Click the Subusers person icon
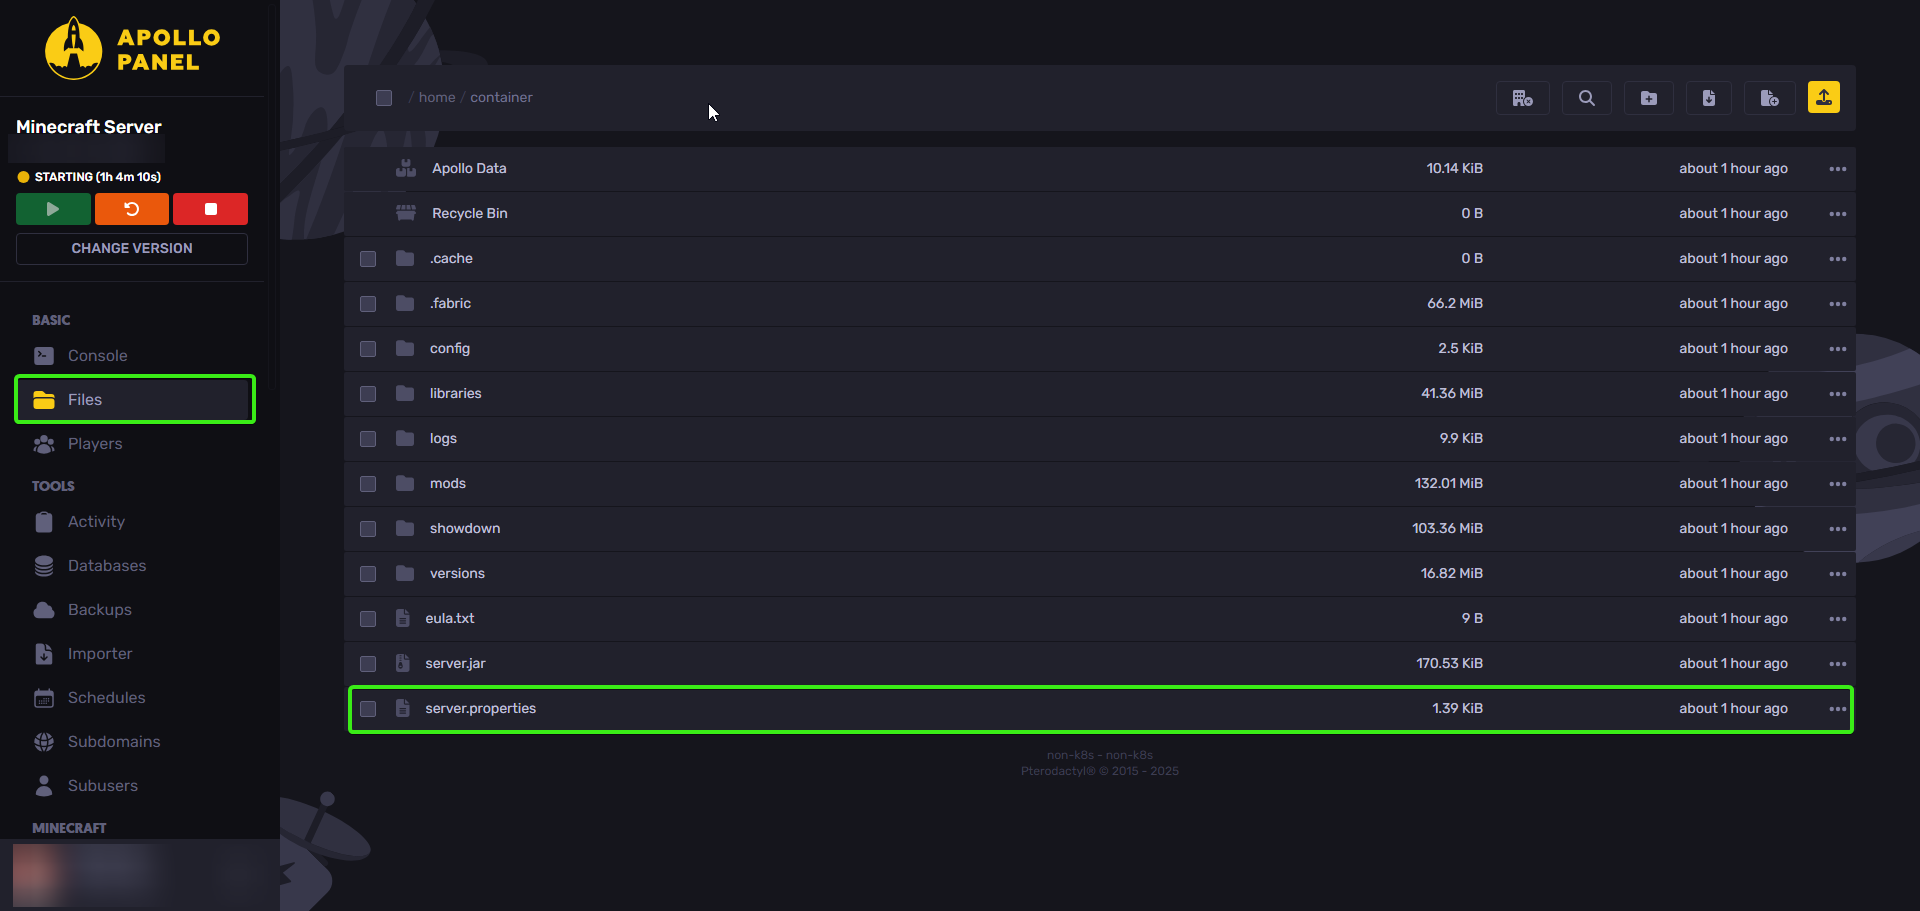This screenshot has width=1920, height=911. click(44, 786)
